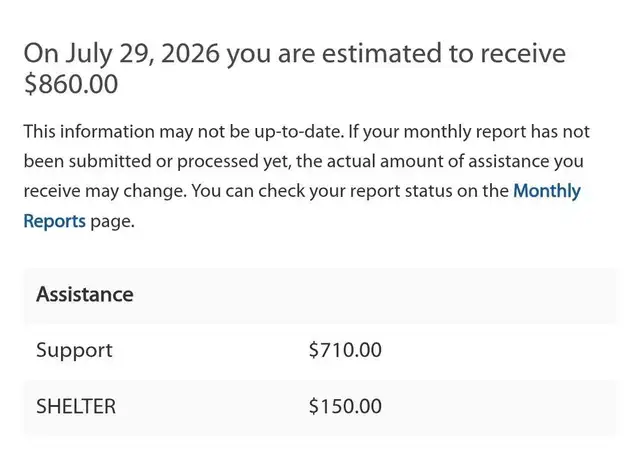The width and height of the screenshot is (640, 462).
Task: Select the SHELTER row label
Action: (x=76, y=406)
